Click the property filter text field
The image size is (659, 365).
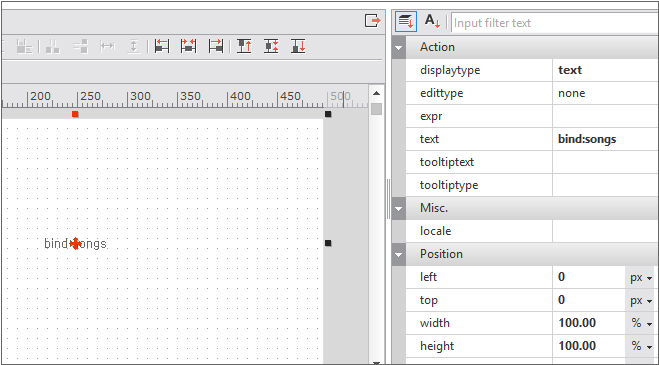click(555, 23)
